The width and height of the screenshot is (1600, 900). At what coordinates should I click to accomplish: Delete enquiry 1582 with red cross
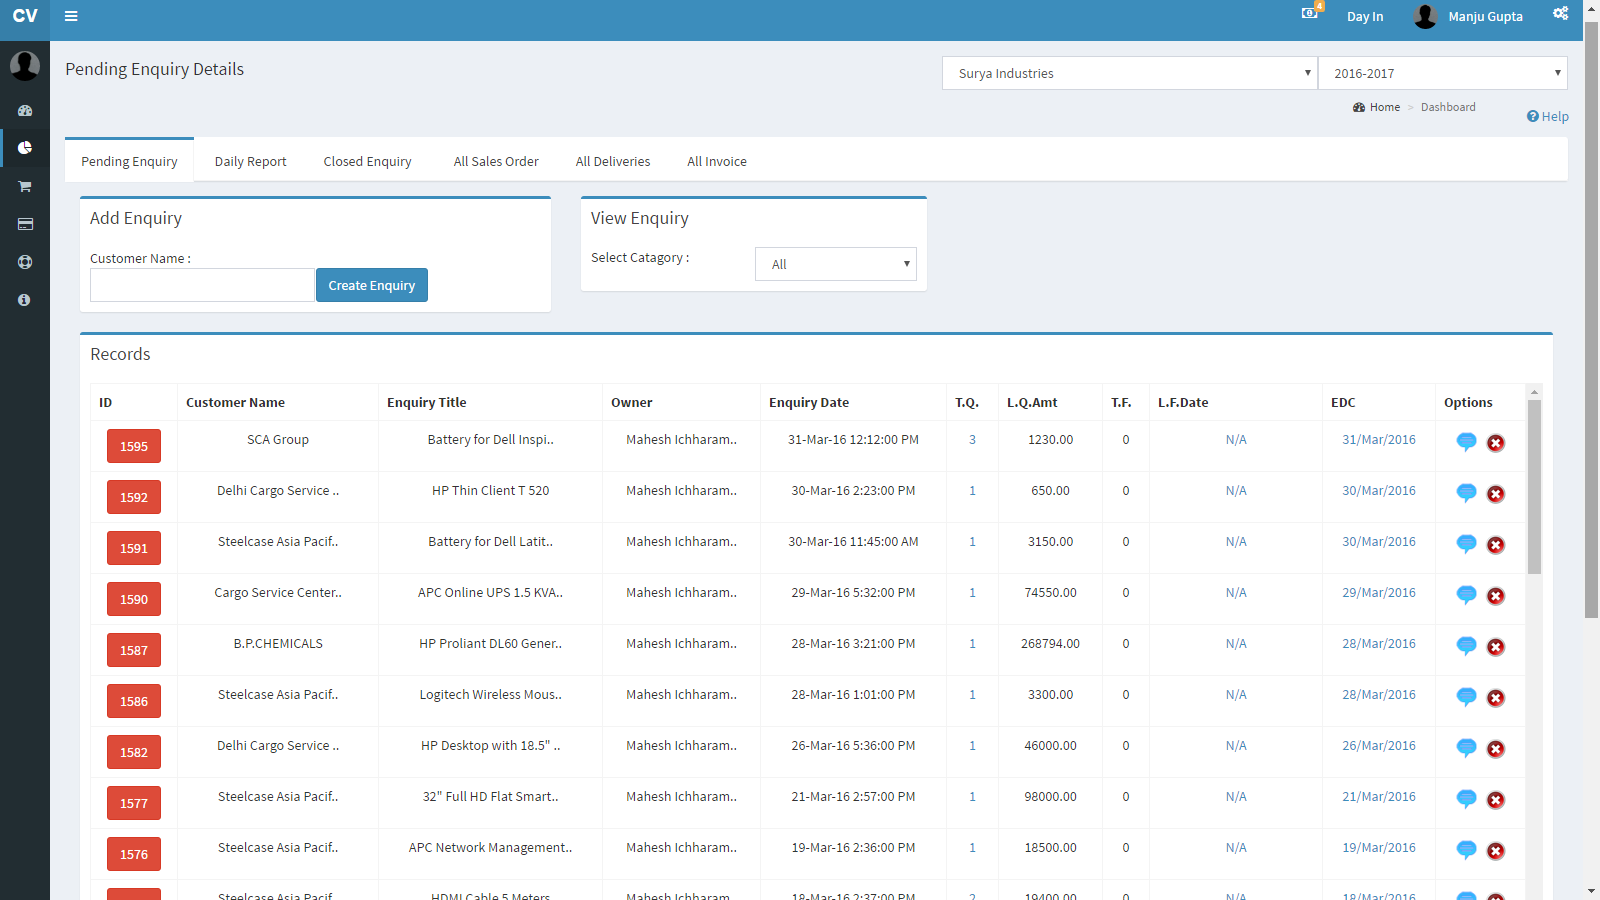(1495, 749)
